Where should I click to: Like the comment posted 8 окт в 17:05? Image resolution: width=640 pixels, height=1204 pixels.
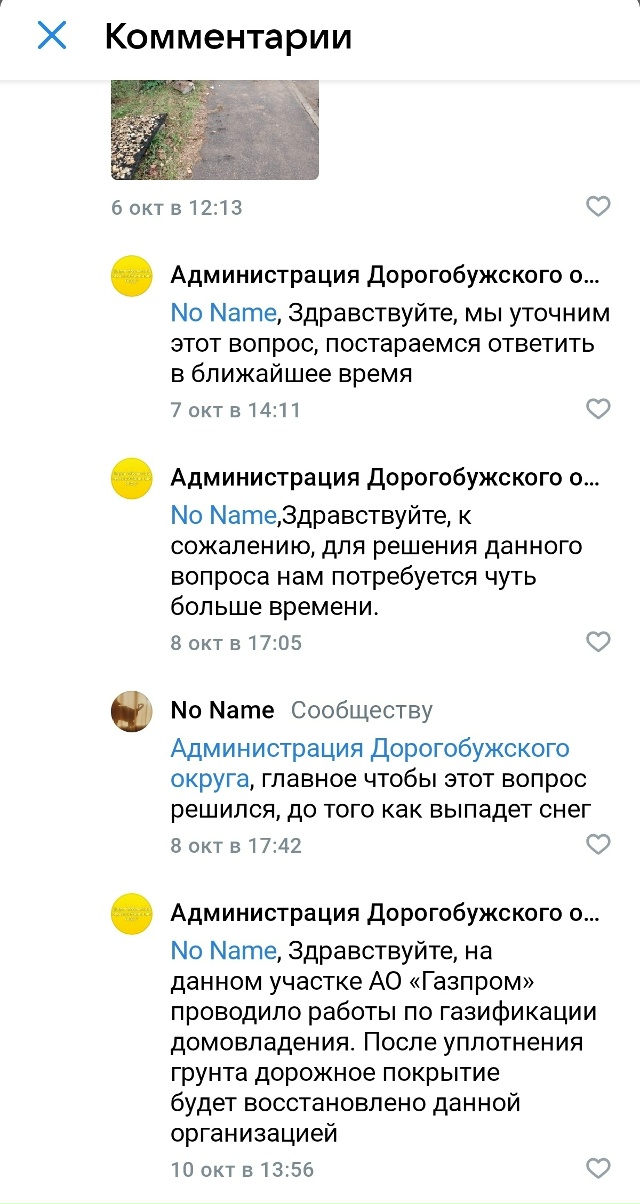598,643
